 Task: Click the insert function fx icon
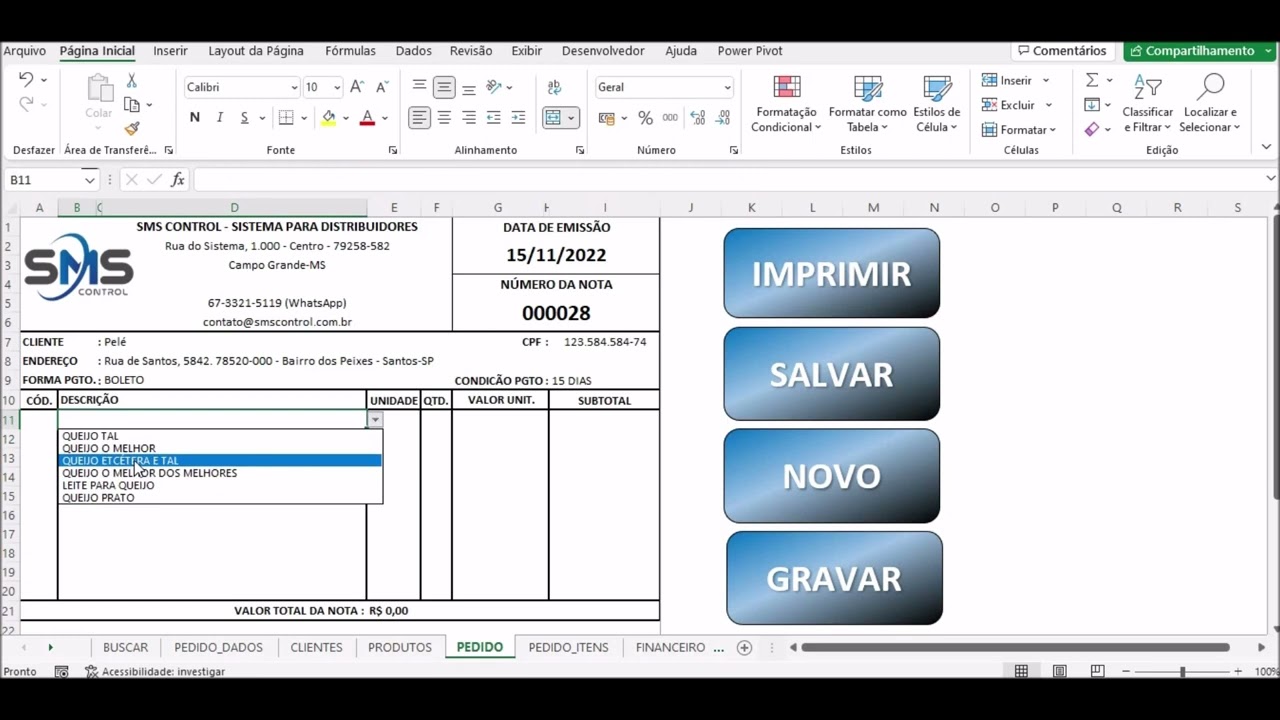coord(178,180)
